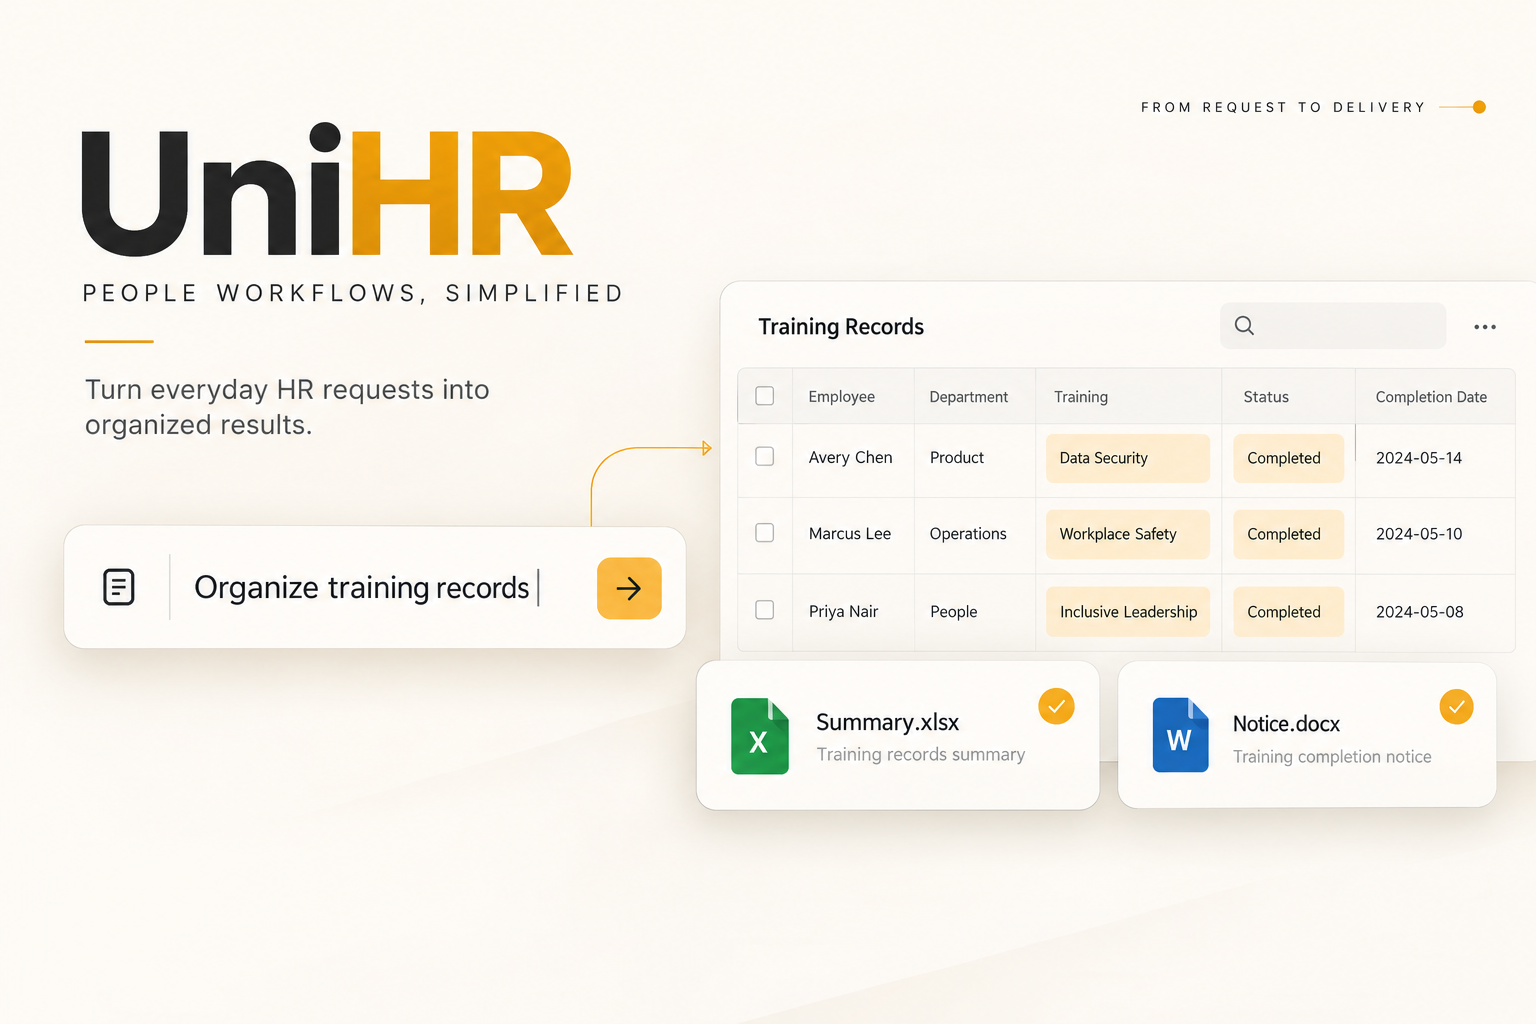Click the Completion Date column header
The width and height of the screenshot is (1536, 1024).
[1431, 397]
